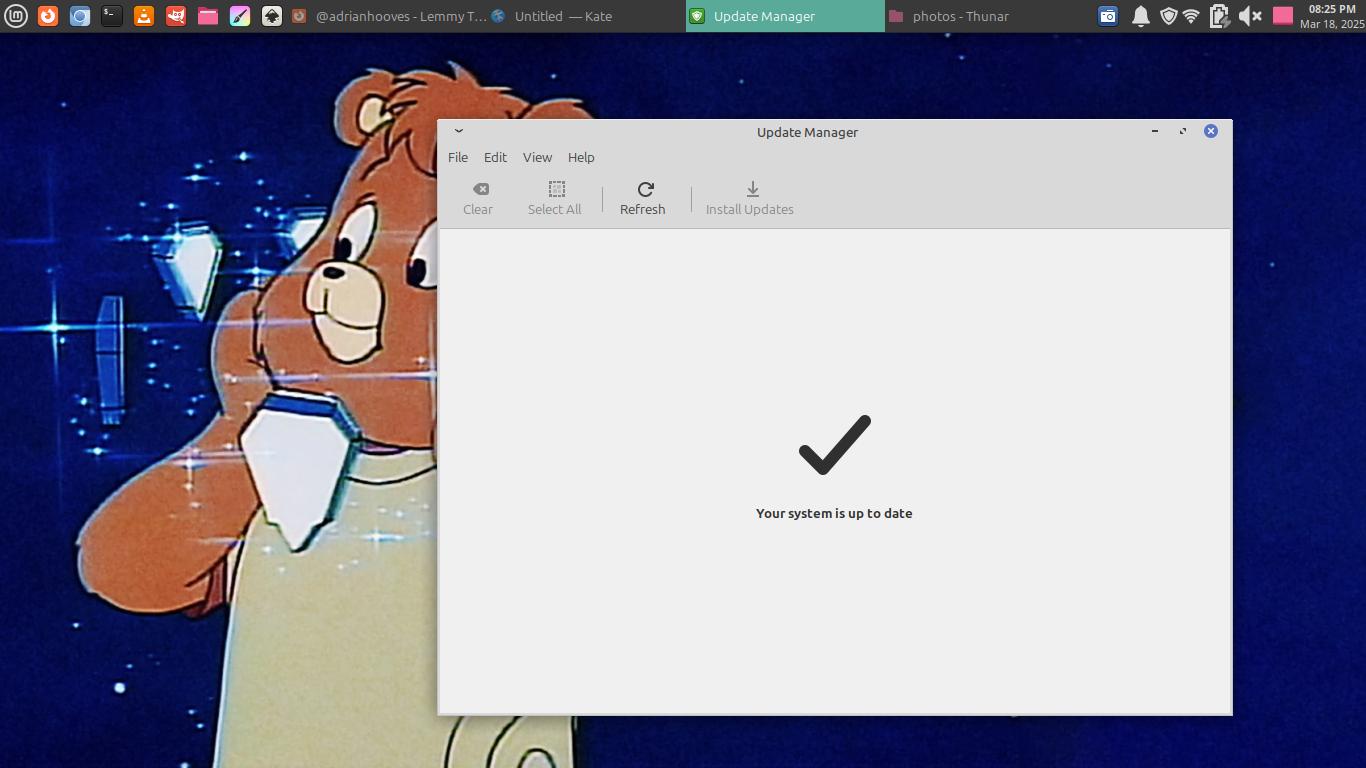This screenshot has height=768, width=1366.
Task: Open the terminal launcher
Action: (x=112, y=16)
